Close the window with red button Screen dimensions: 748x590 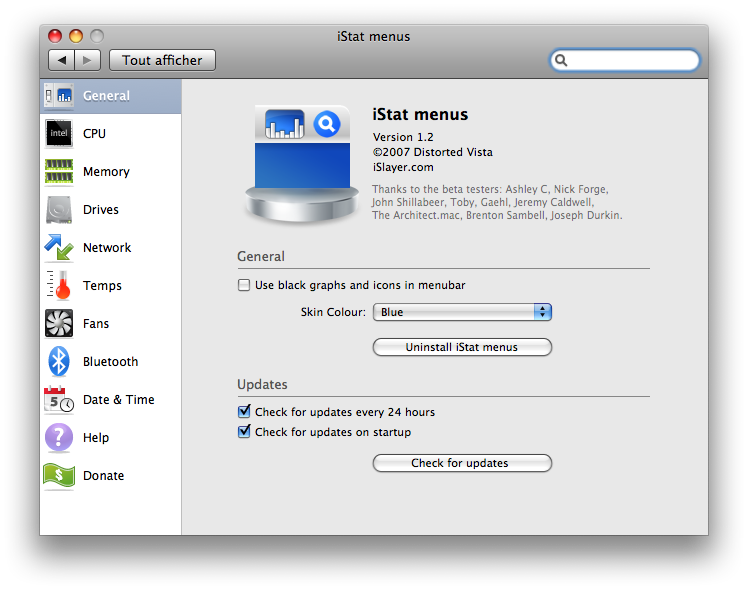click(x=55, y=36)
